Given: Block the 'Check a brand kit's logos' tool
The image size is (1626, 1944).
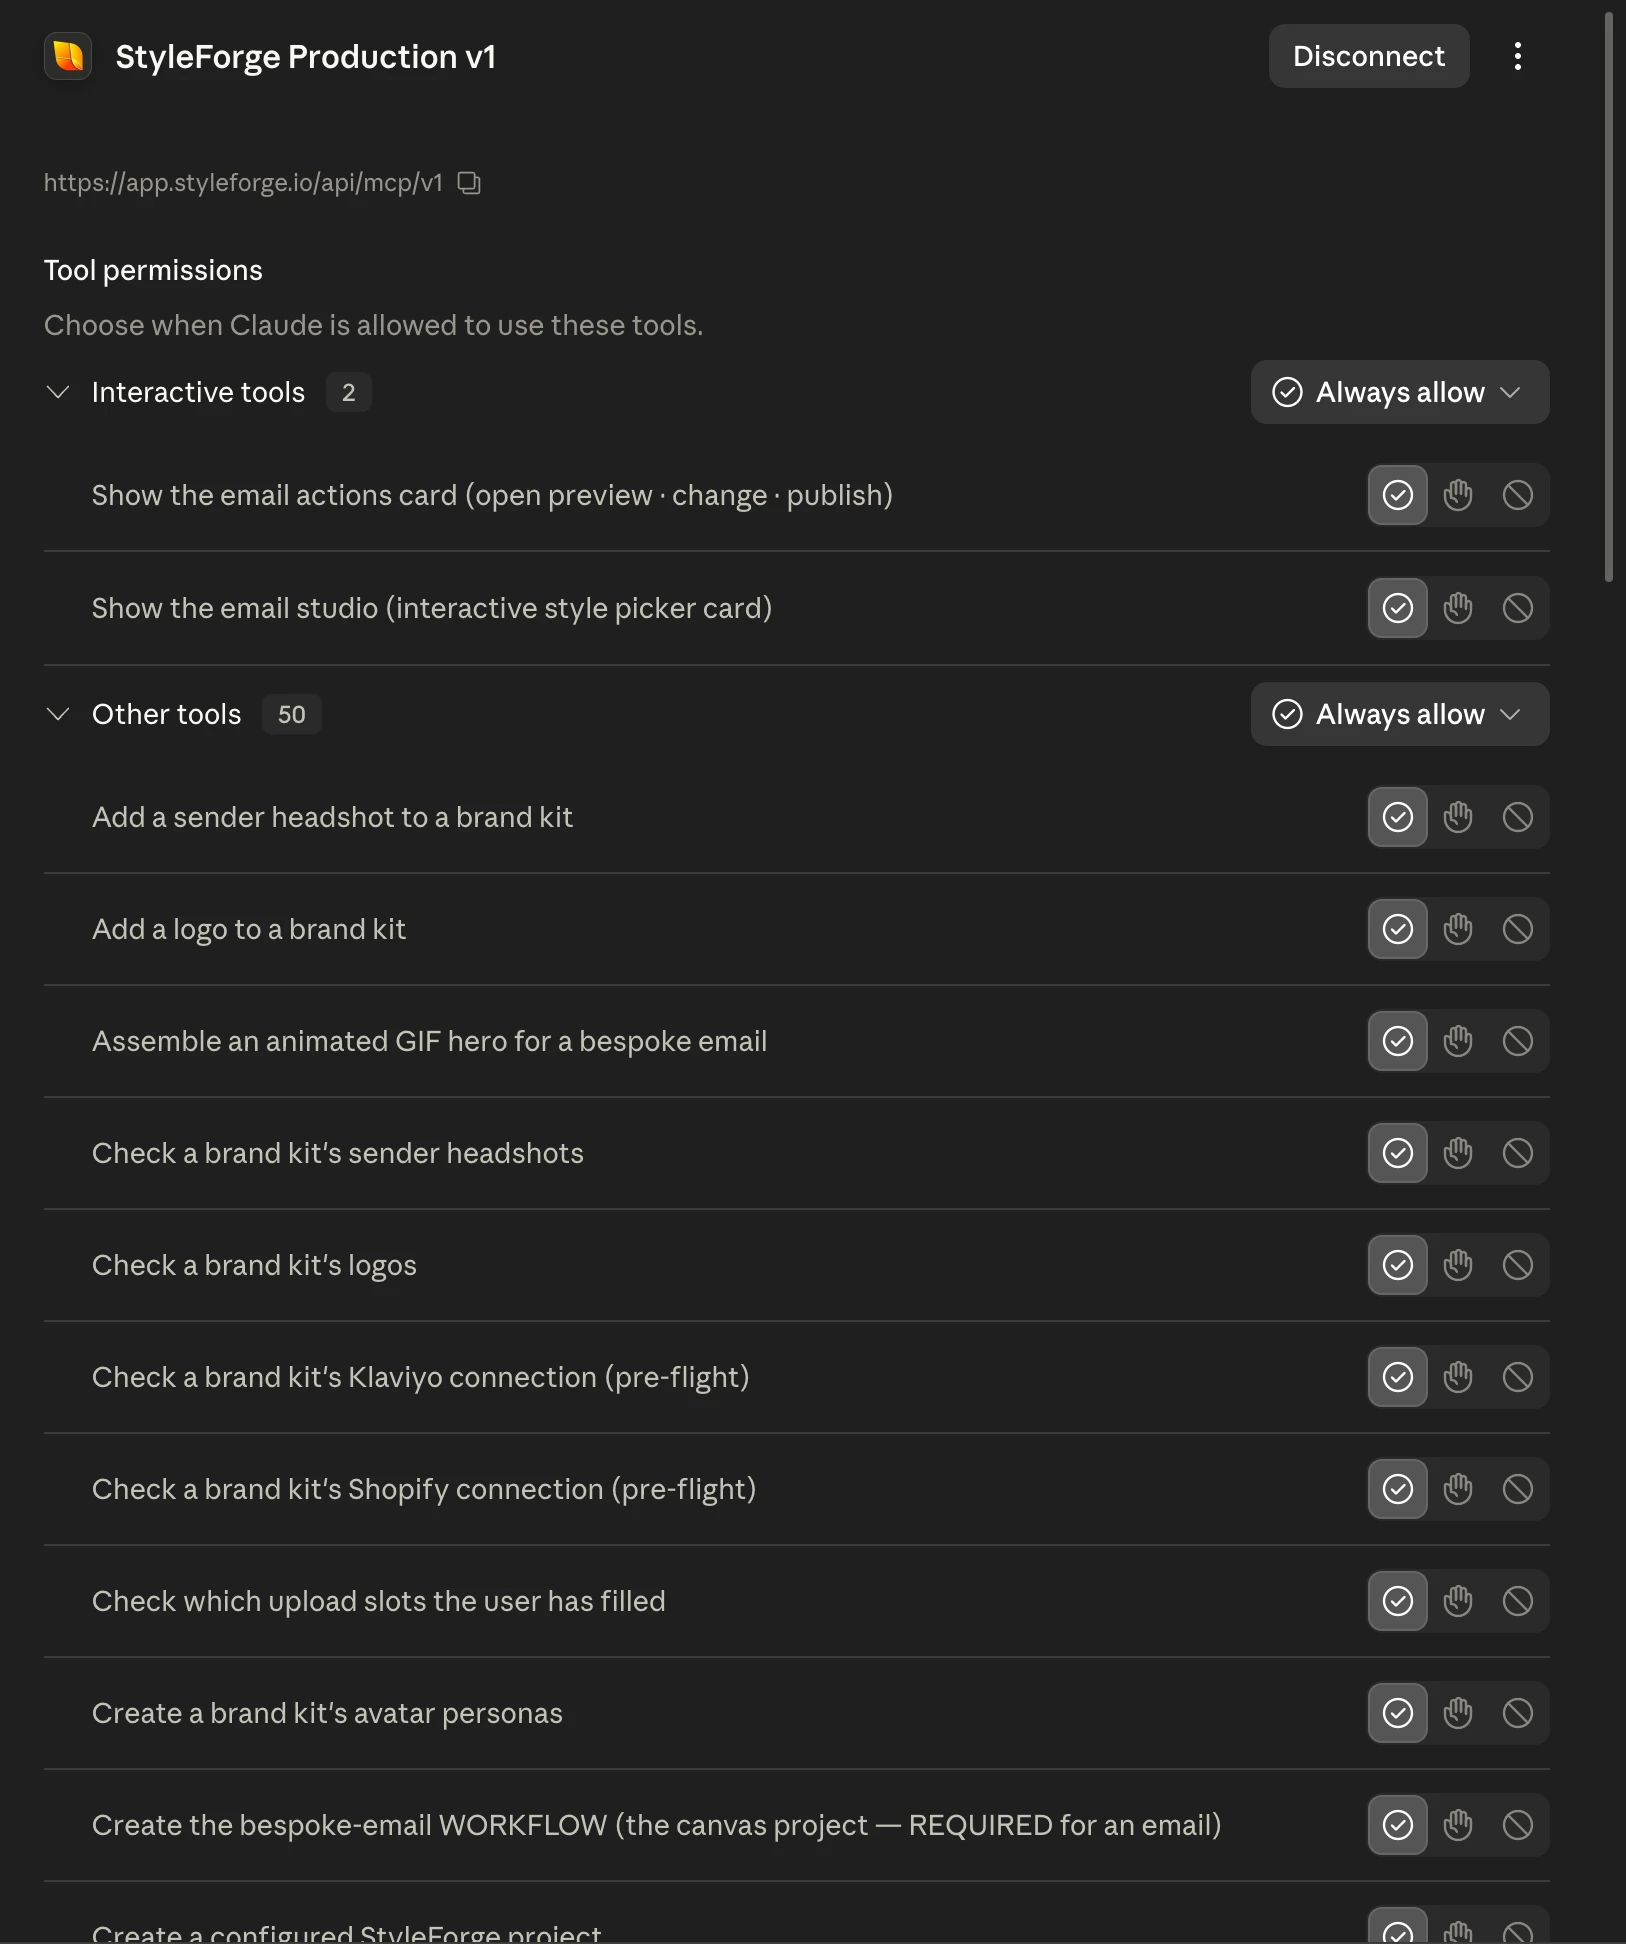Looking at the screenshot, I should tap(1518, 1265).
